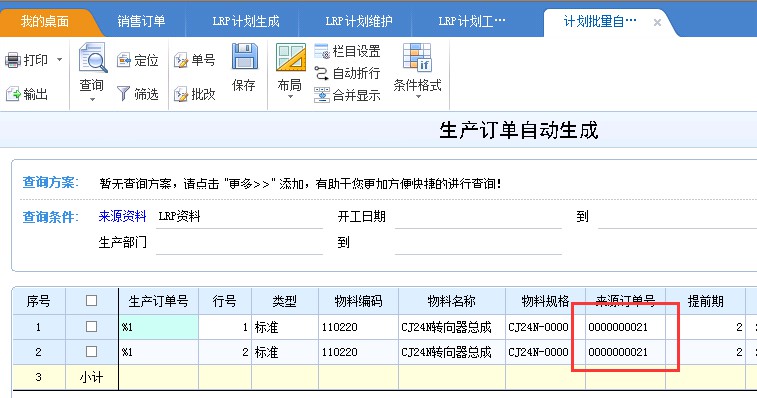Click the 保存 floppy disk icon
Image resolution: width=757 pixels, height=398 pixels.
tap(245, 57)
